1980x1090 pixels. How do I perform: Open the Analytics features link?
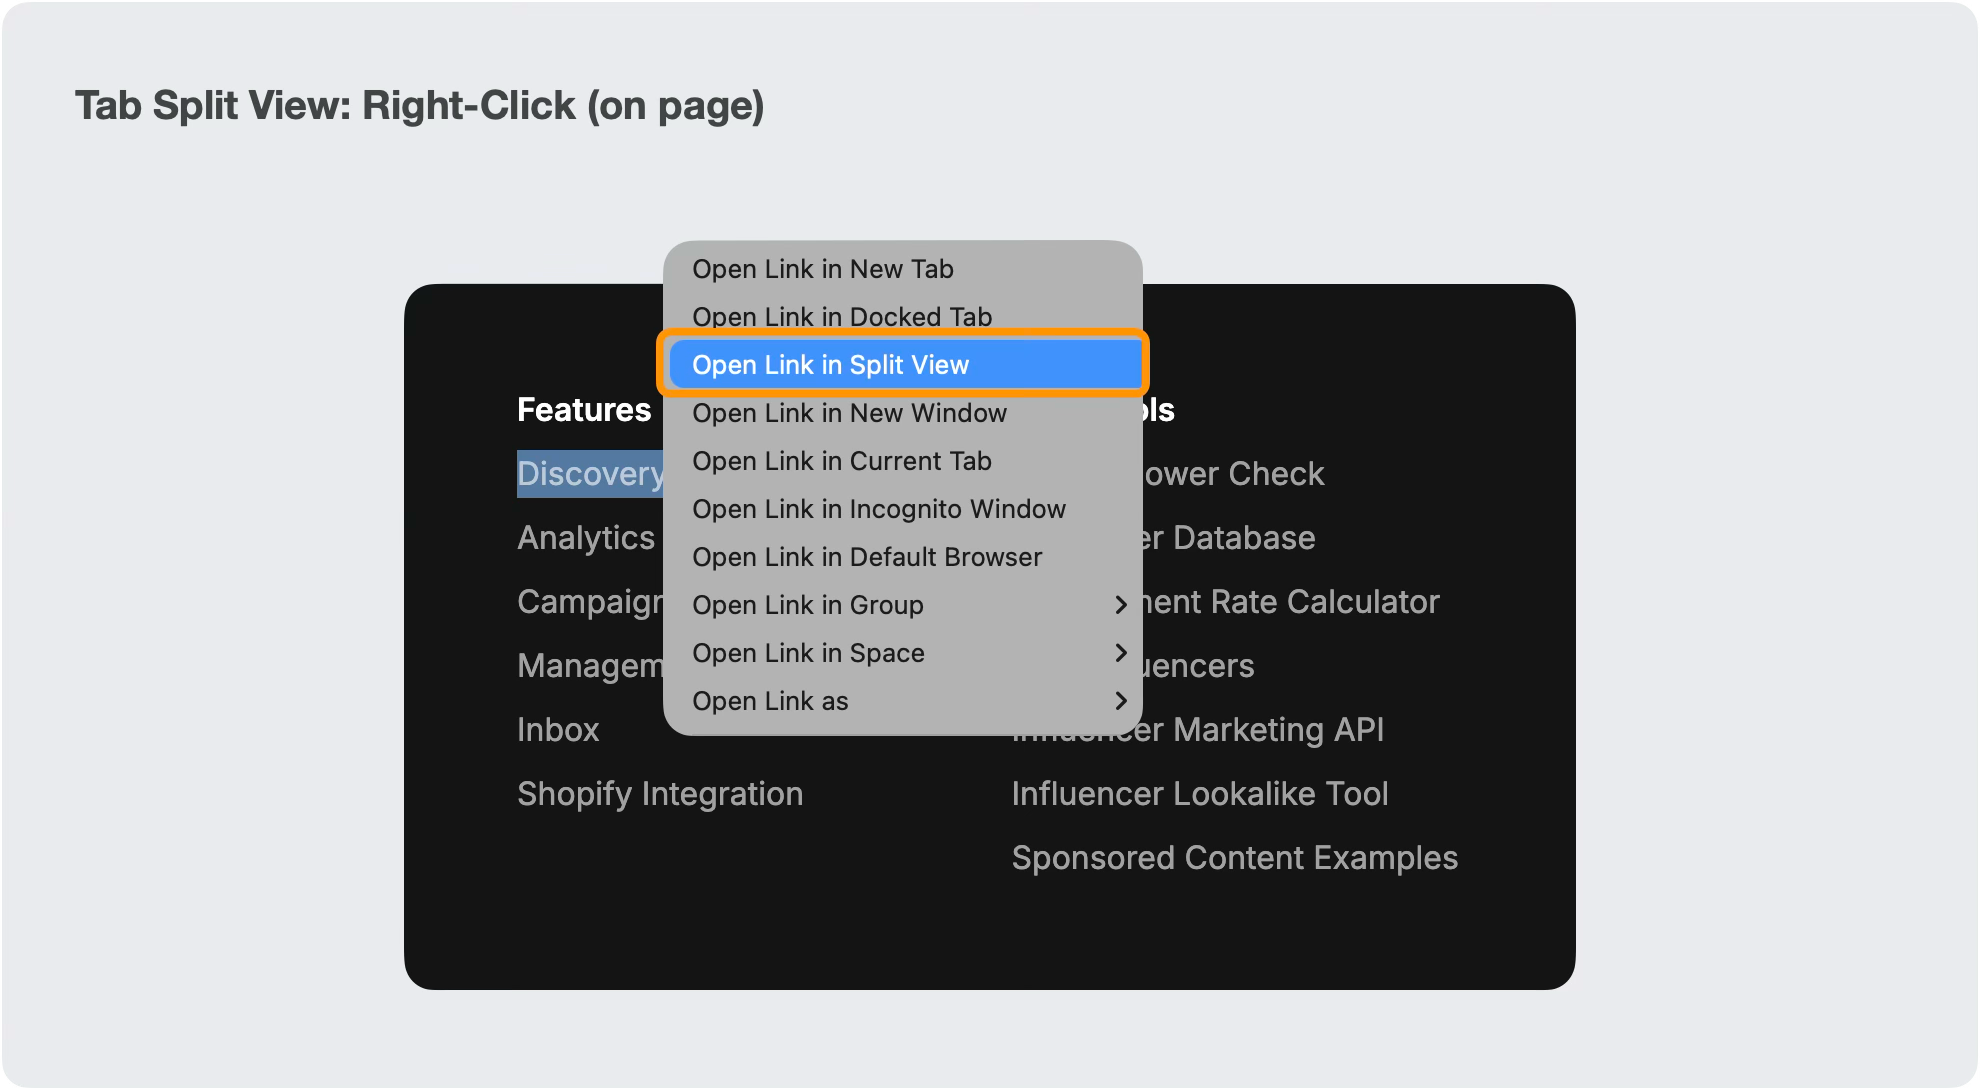pos(586,538)
